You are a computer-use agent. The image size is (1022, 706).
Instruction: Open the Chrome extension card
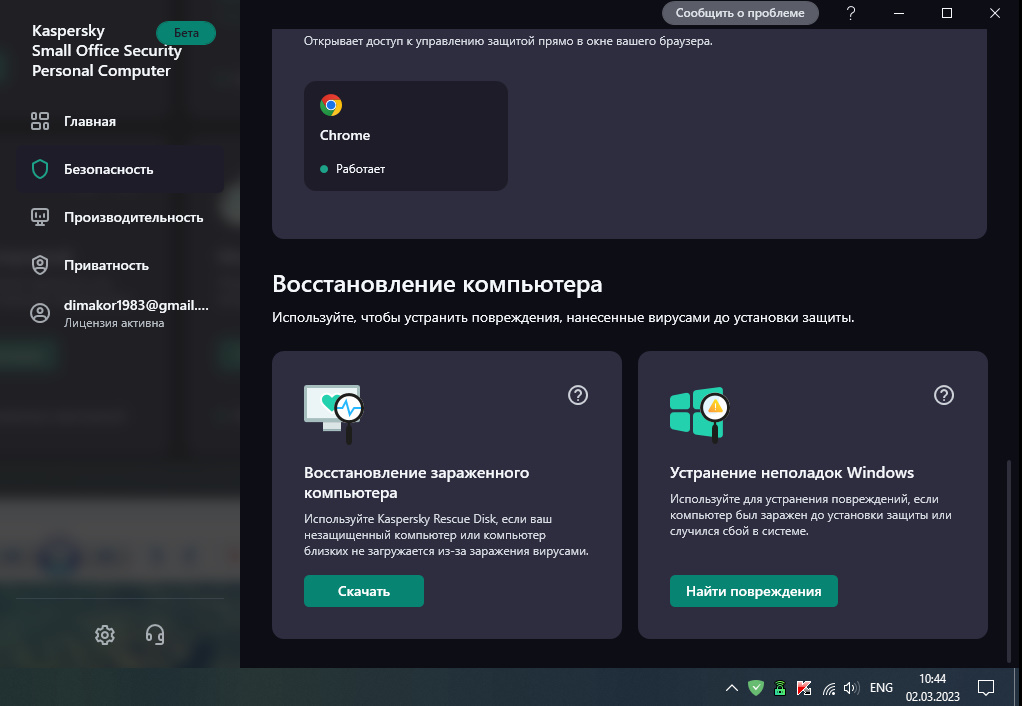tap(405, 136)
